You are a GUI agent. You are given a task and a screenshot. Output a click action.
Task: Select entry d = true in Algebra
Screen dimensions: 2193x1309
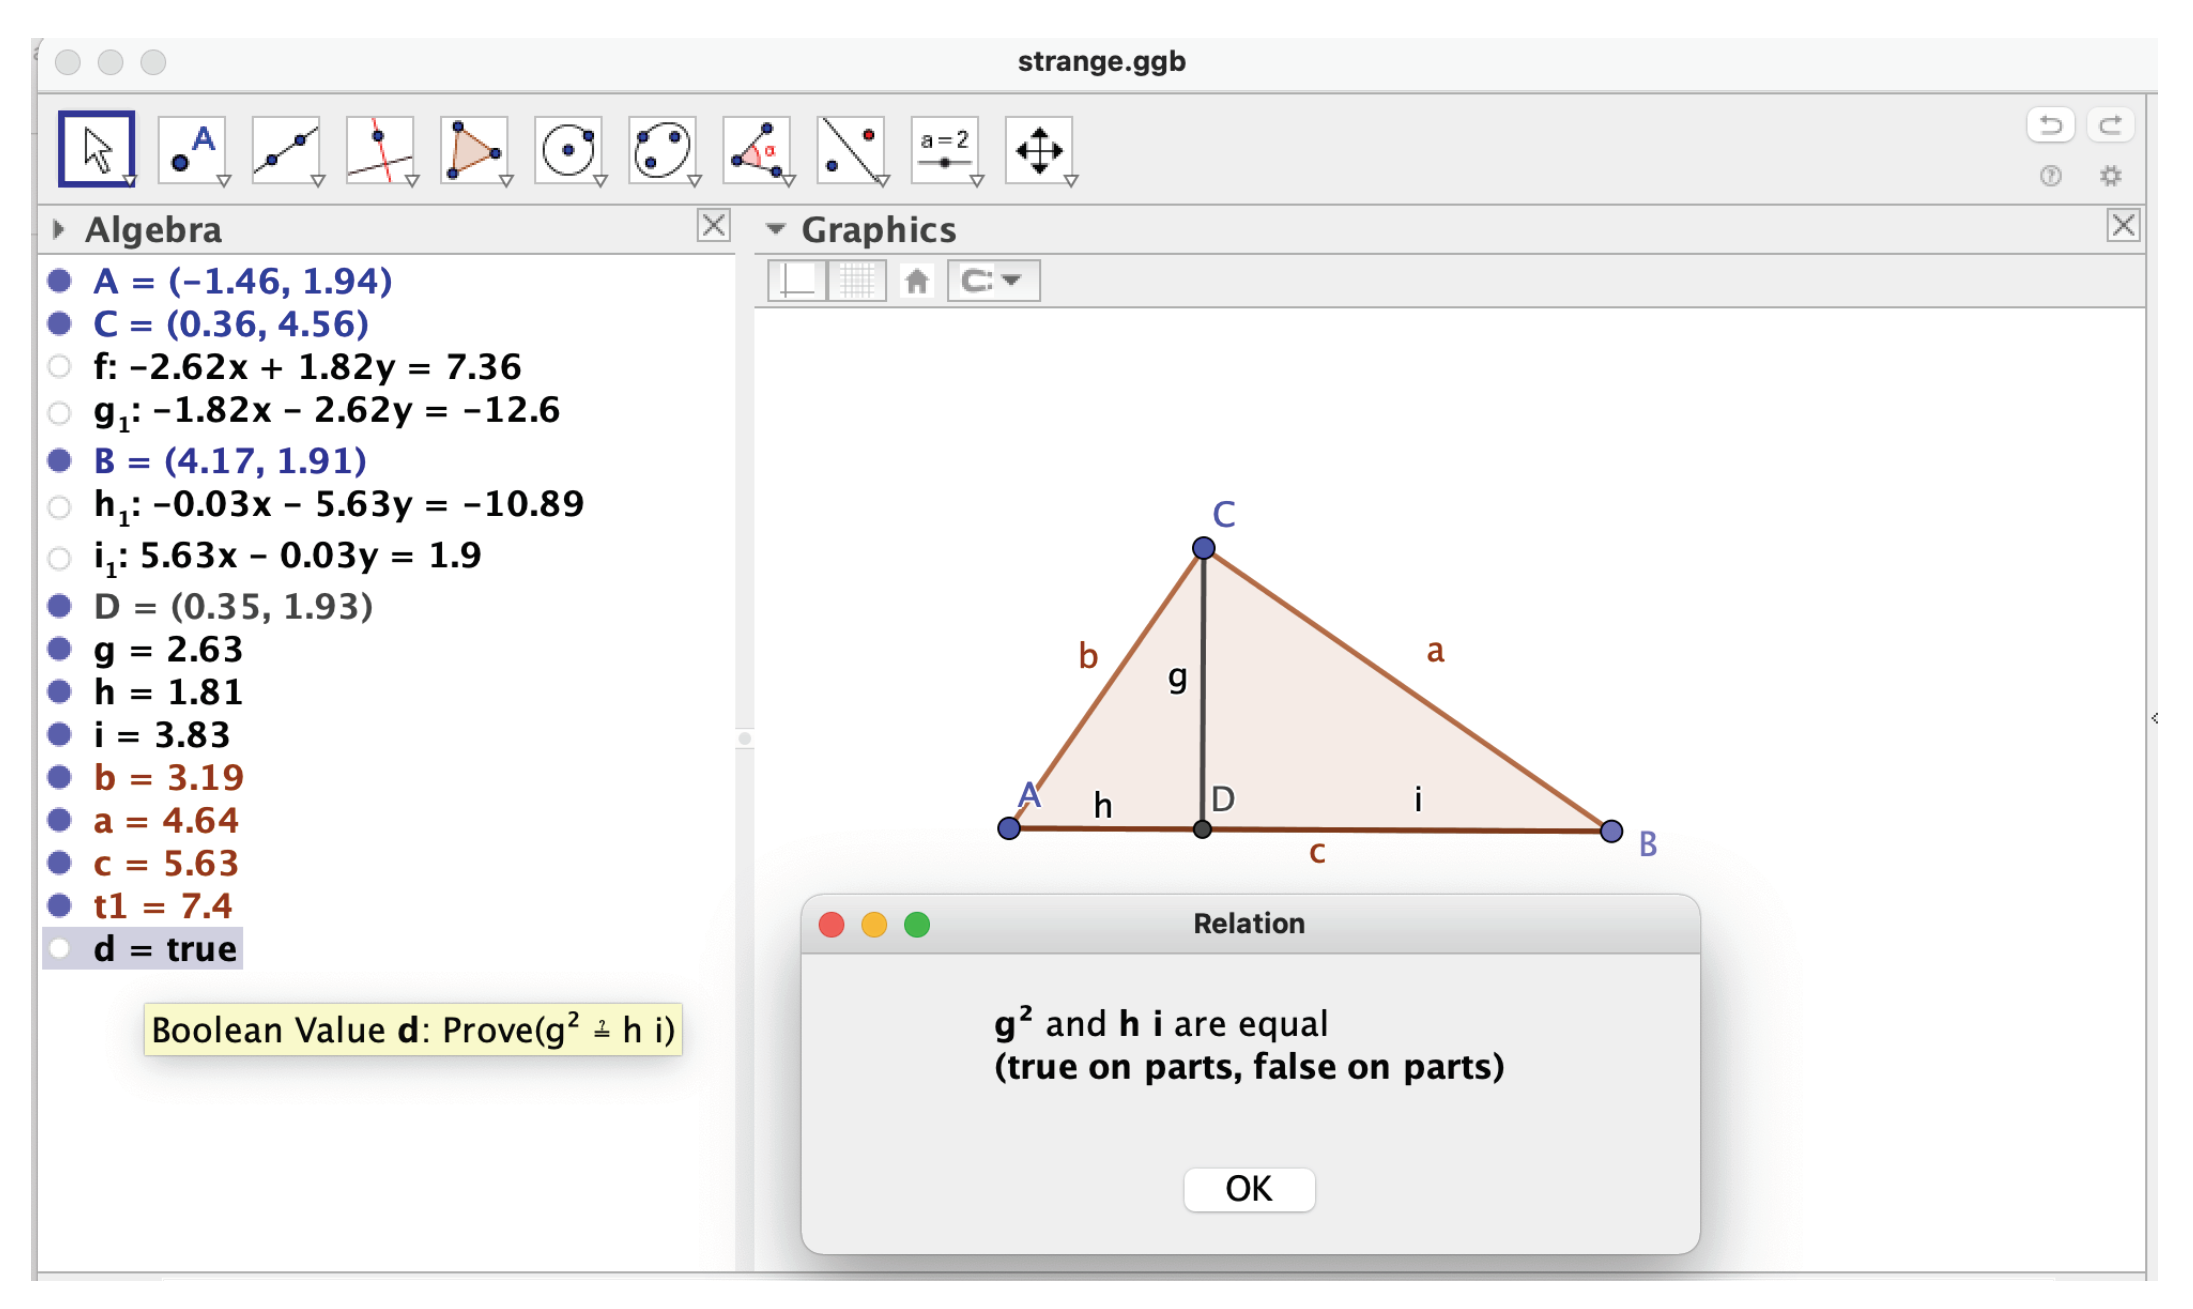(x=165, y=949)
